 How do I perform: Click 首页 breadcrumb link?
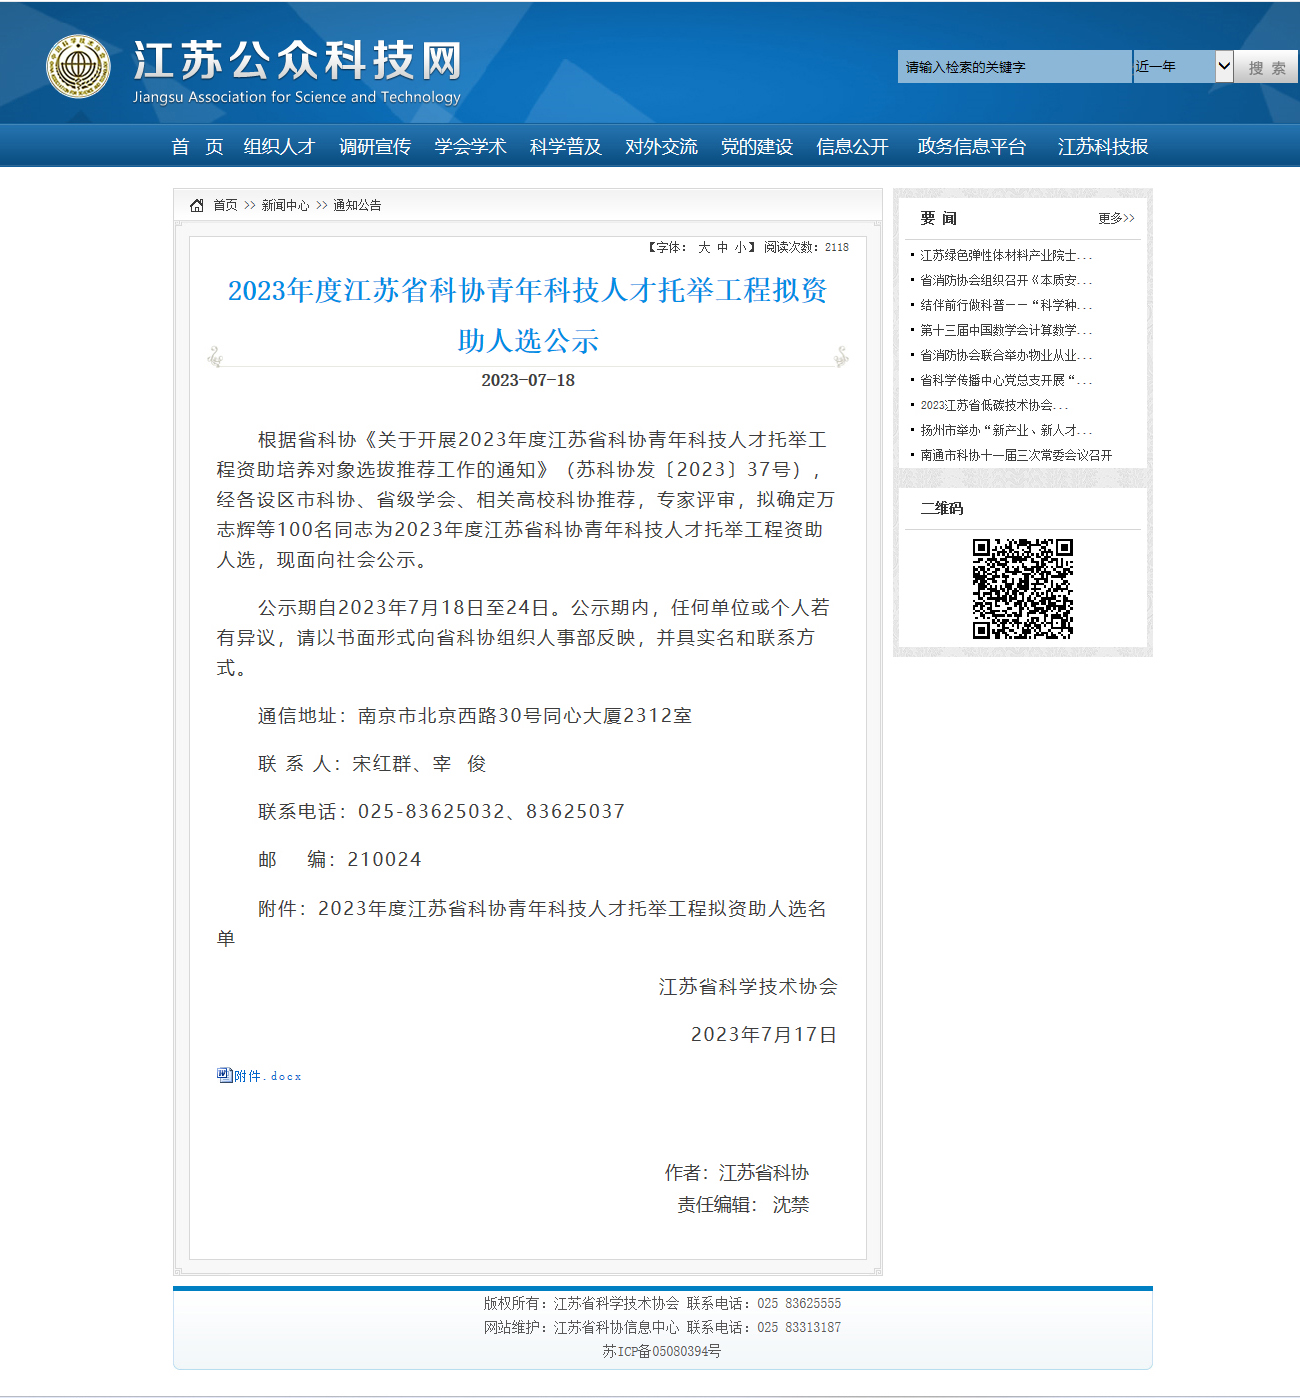pyautogui.click(x=225, y=205)
